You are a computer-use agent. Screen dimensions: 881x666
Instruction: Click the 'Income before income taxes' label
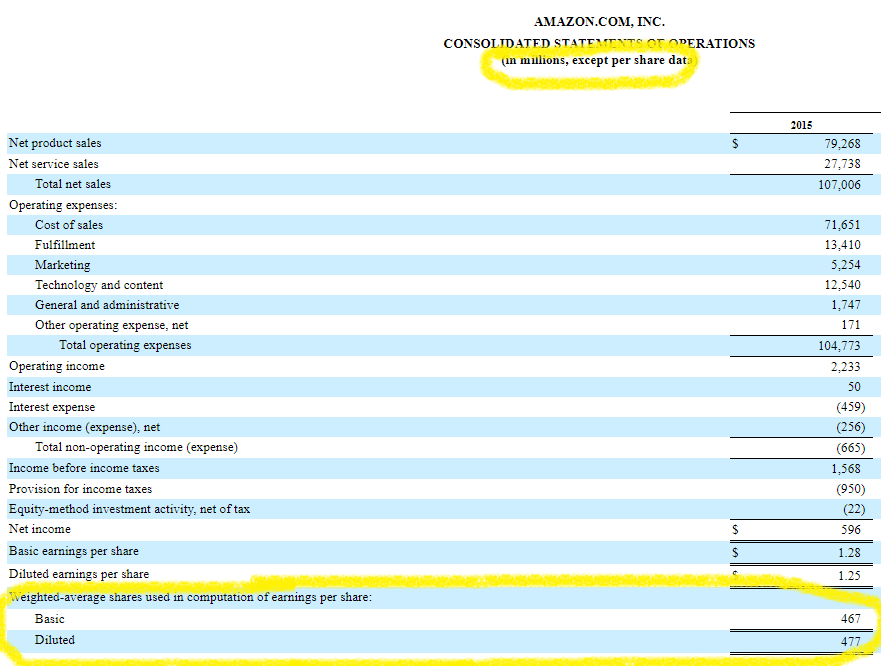pos(84,468)
